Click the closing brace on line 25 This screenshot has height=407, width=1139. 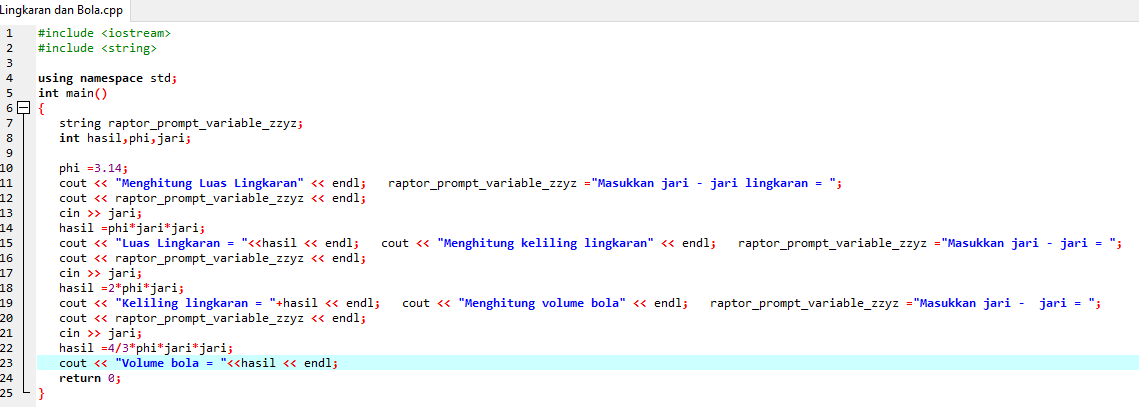tap(41, 393)
